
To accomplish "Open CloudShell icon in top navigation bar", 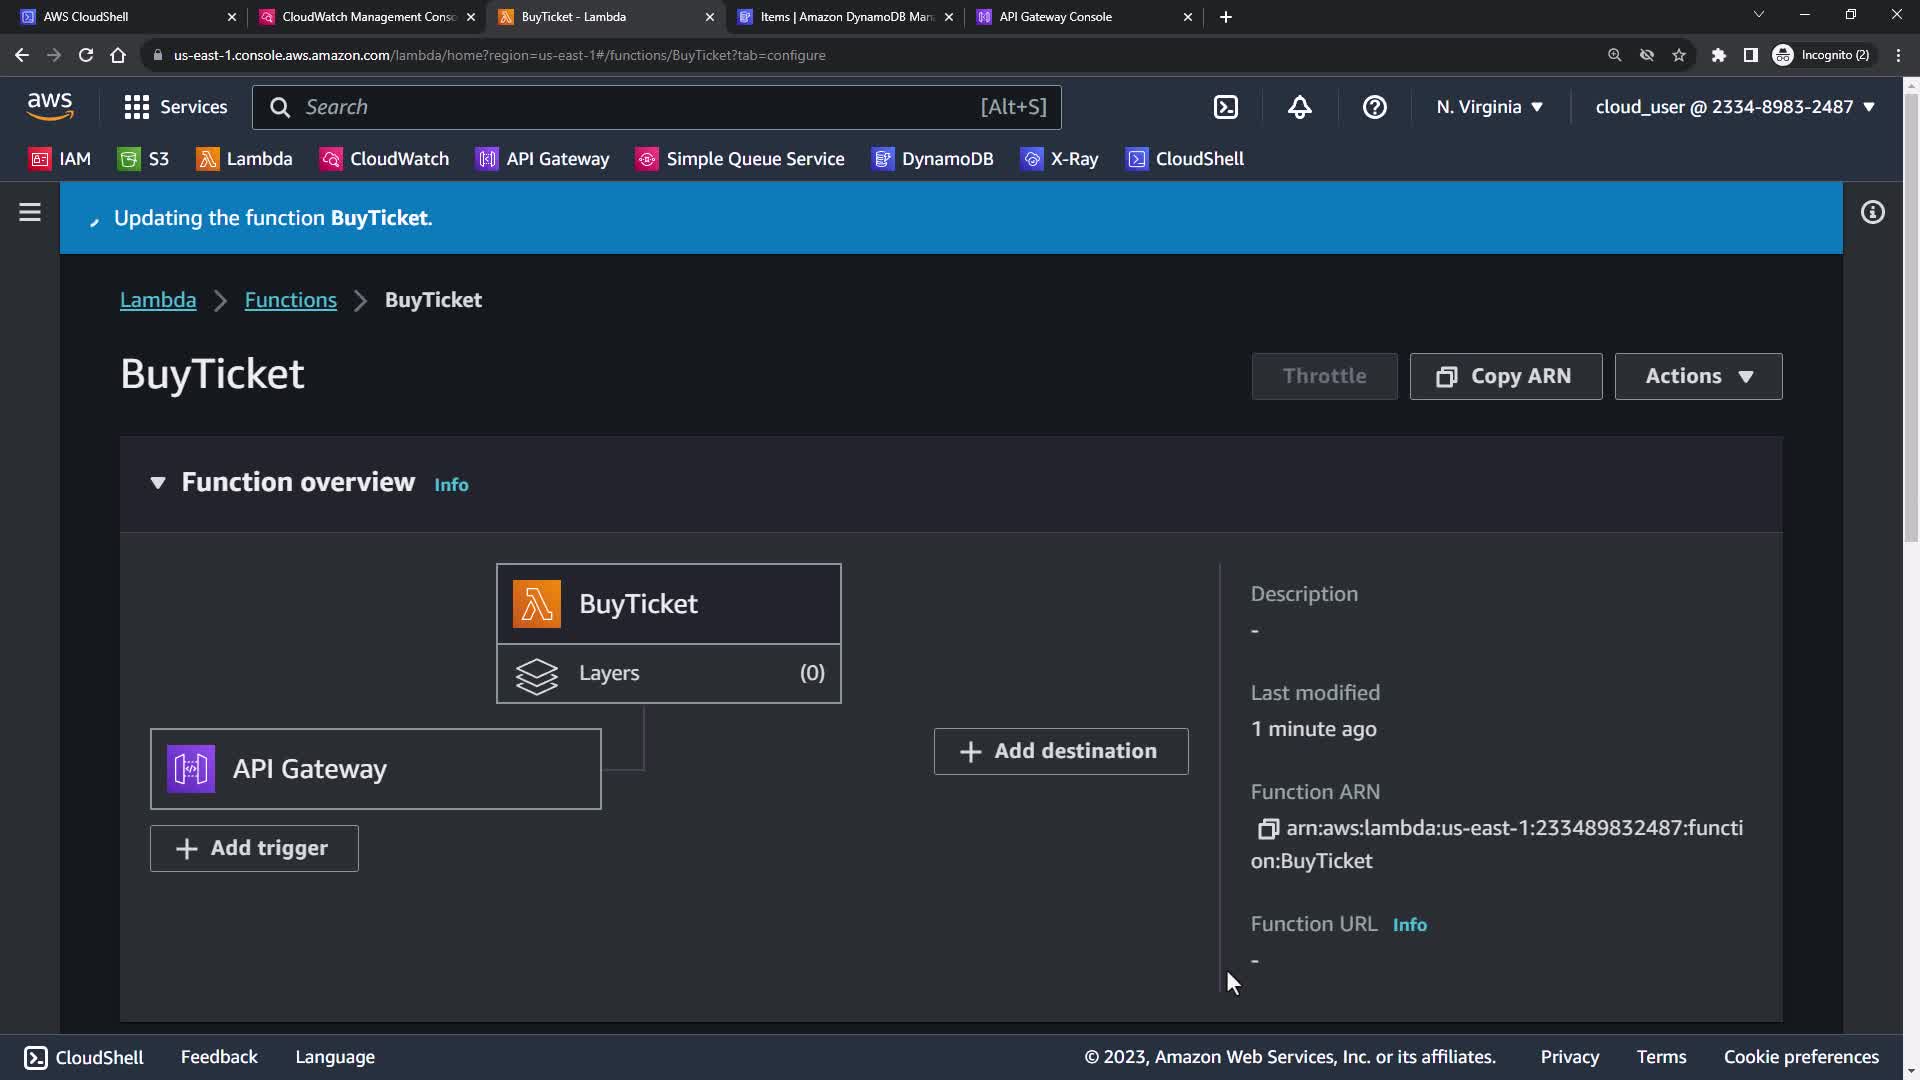I will tap(1226, 107).
